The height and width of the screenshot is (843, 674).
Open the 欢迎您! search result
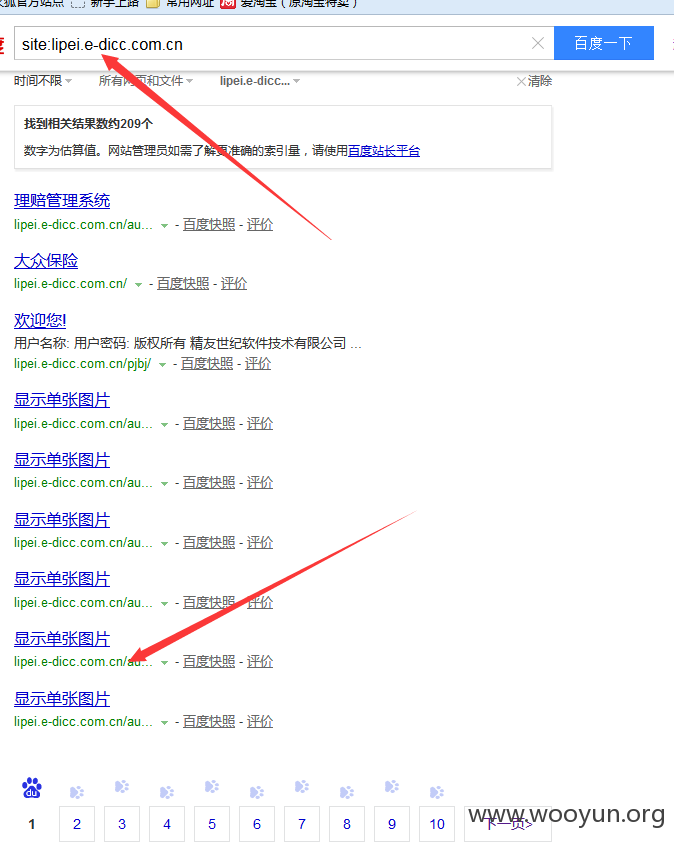pos(40,320)
